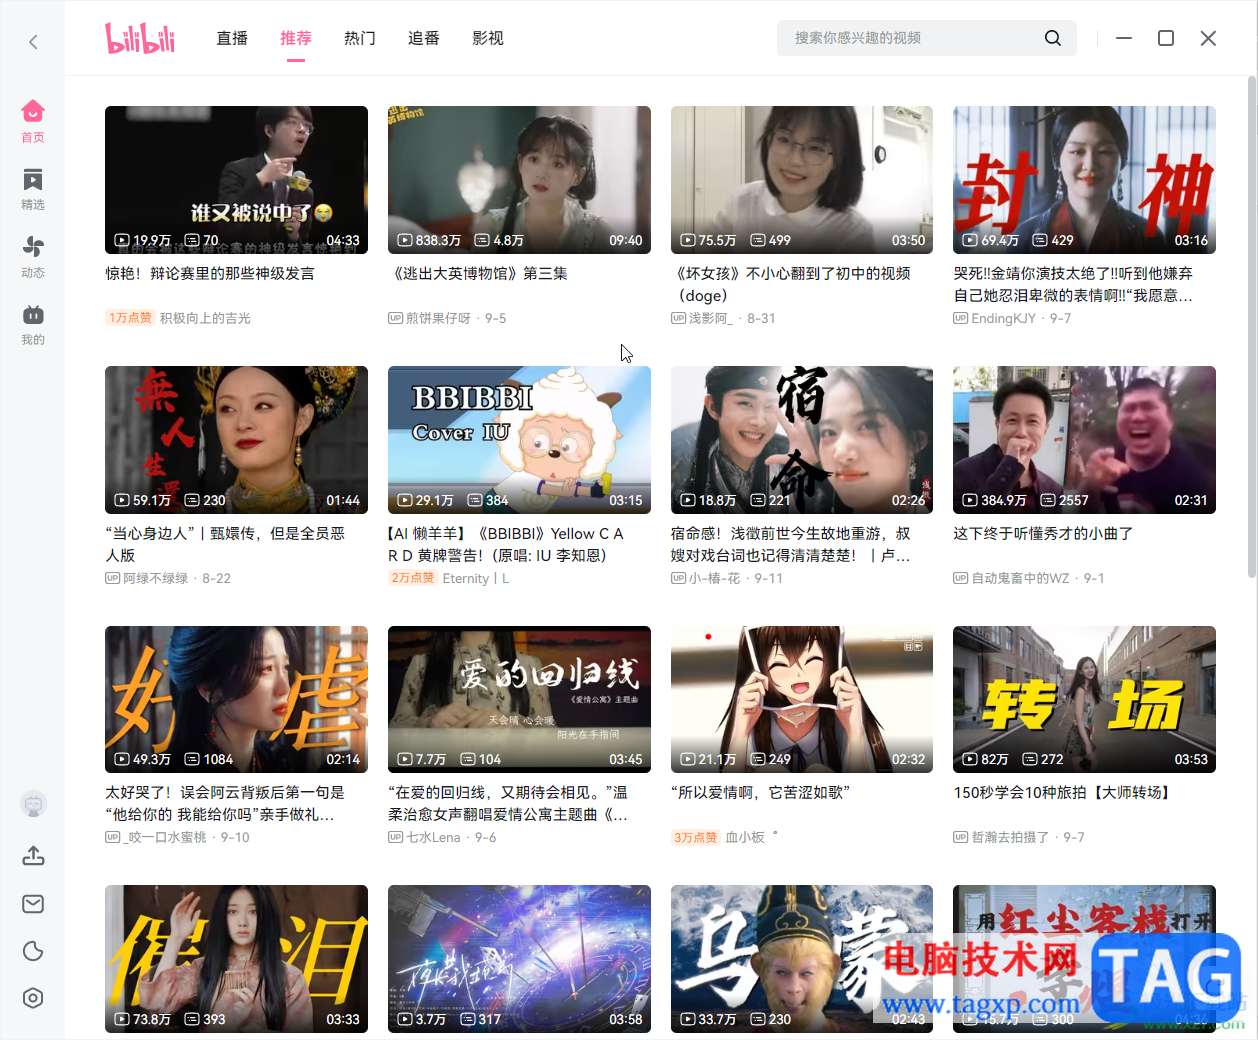Open uploader 自动鬼畜中的WZ

point(1020,578)
